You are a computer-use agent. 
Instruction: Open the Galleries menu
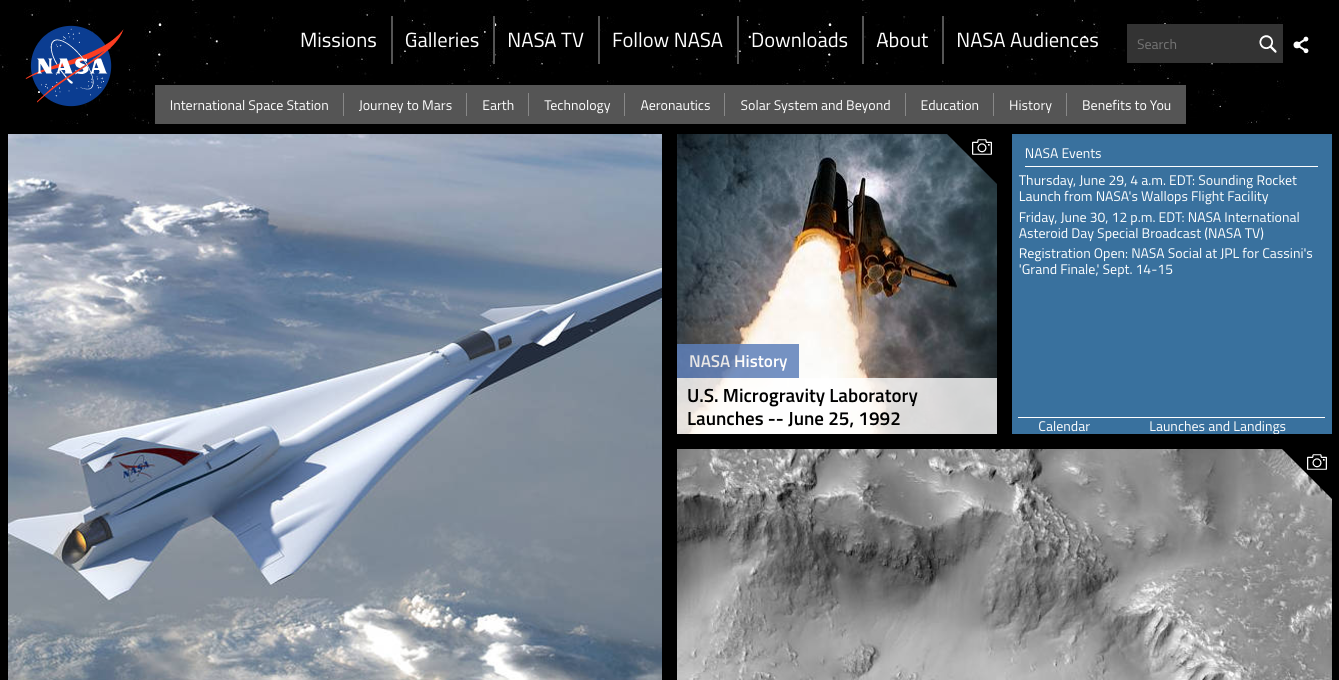(442, 40)
